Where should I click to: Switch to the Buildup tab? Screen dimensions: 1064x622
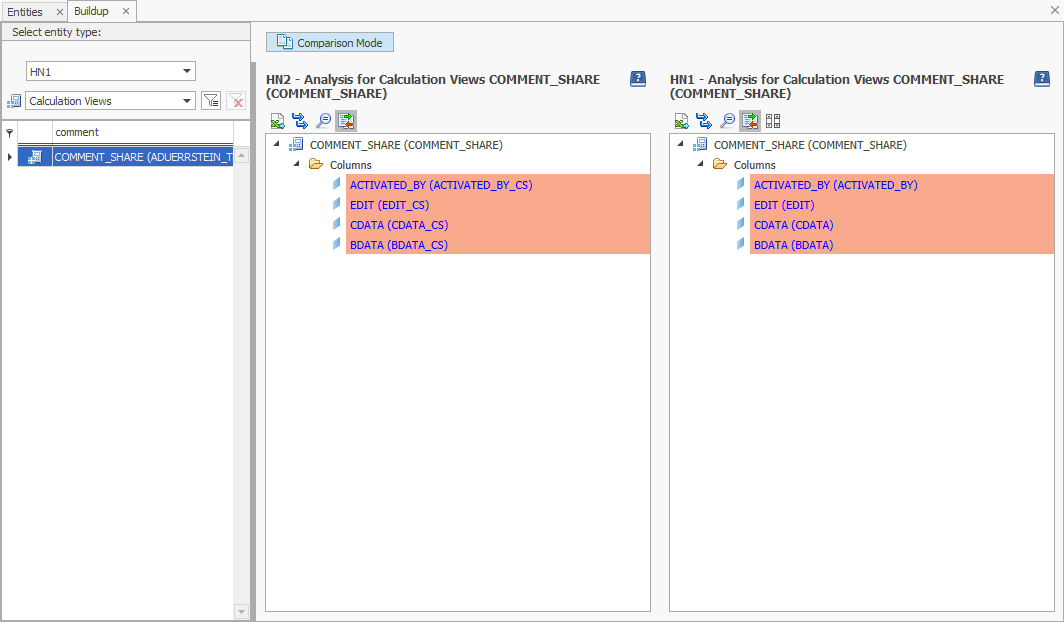[x=92, y=11]
